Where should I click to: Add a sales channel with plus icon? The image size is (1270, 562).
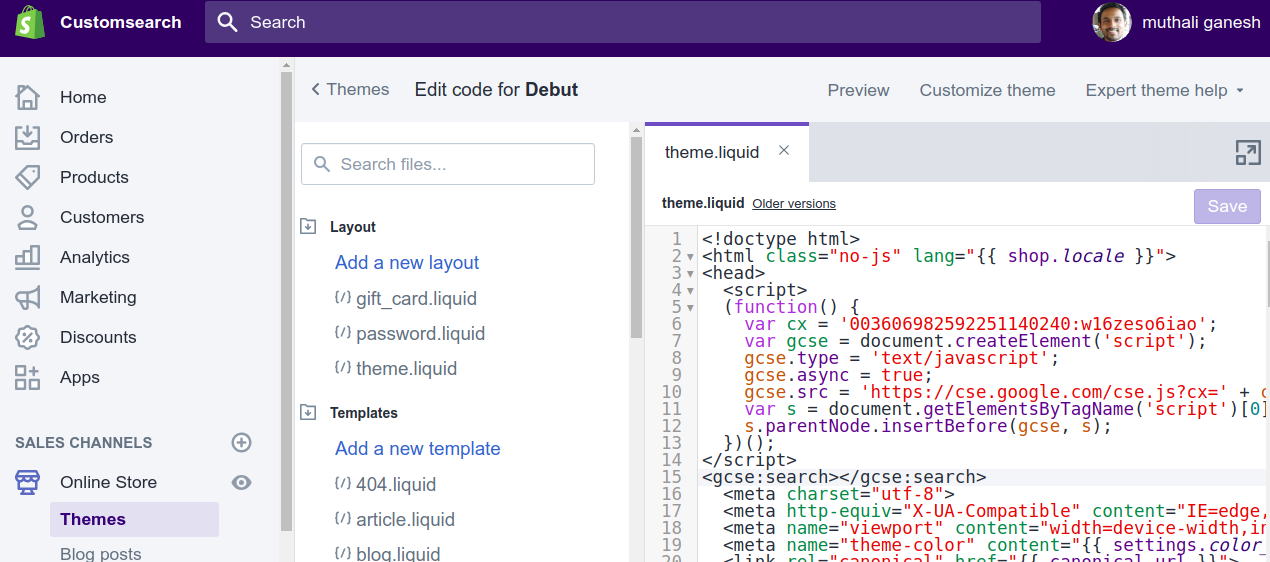241,442
